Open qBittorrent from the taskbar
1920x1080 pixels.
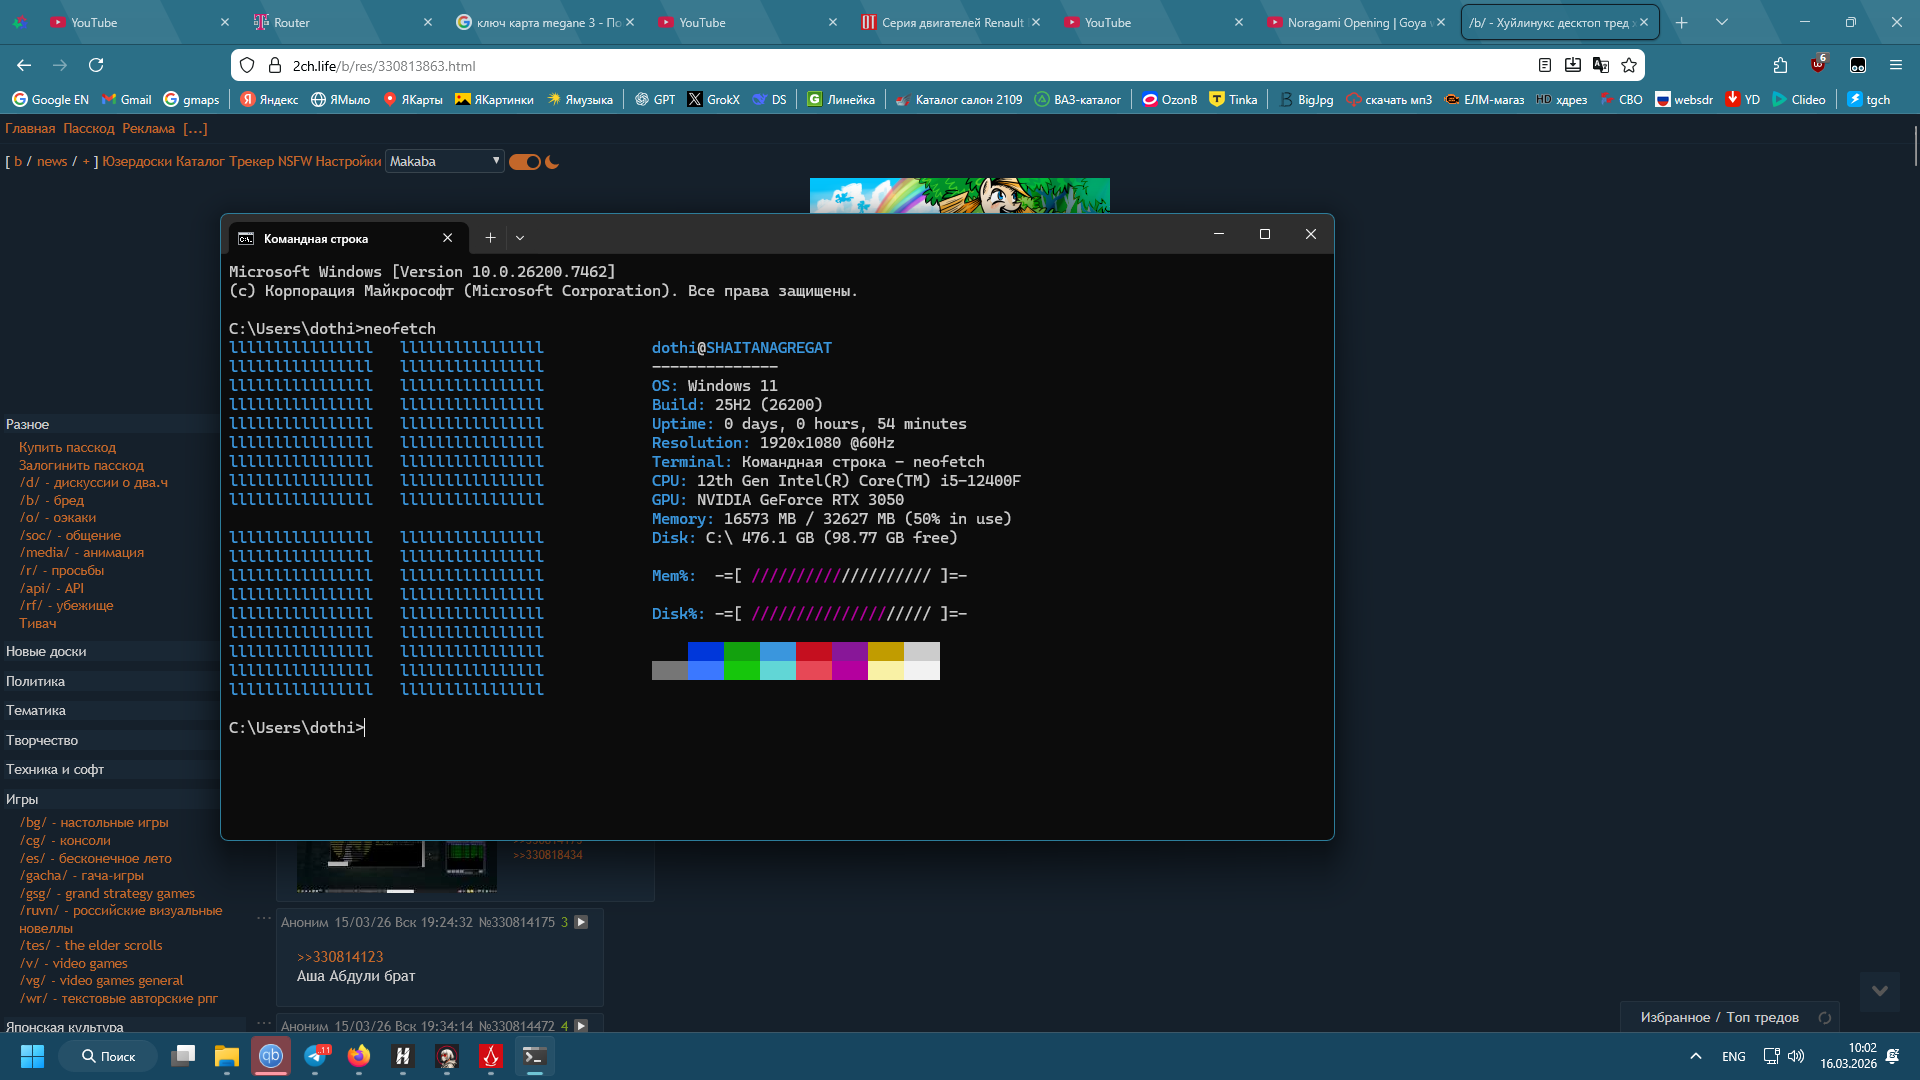click(x=271, y=1056)
